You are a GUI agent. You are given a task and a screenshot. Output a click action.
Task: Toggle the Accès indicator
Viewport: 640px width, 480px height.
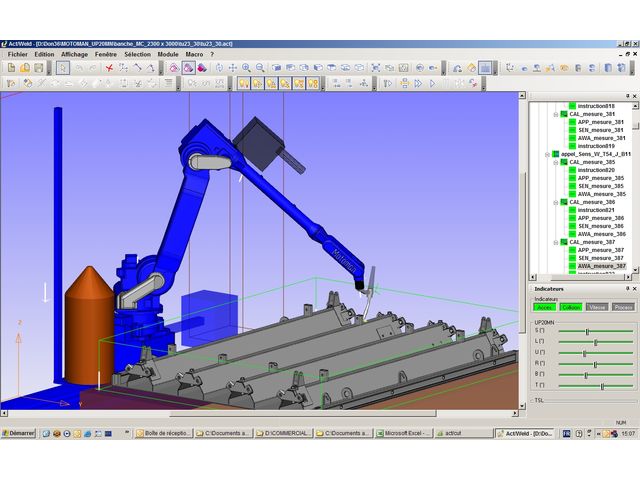pos(545,307)
